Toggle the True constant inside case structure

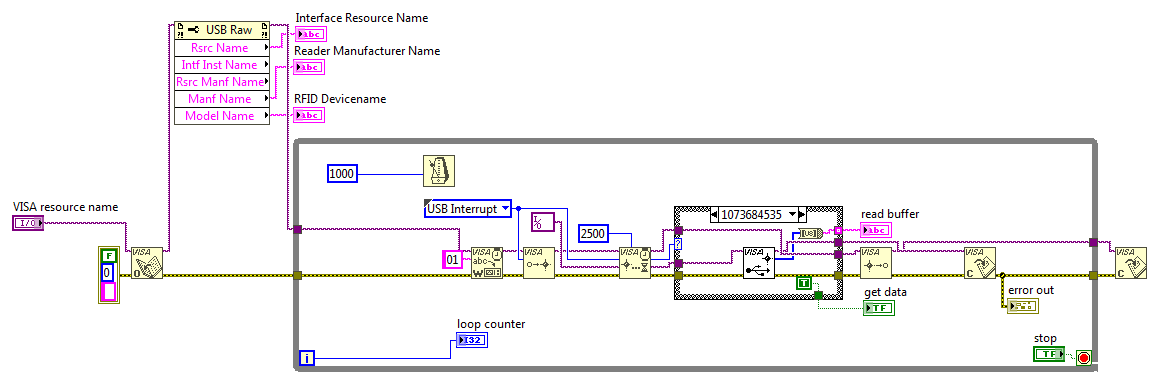point(804,282)
